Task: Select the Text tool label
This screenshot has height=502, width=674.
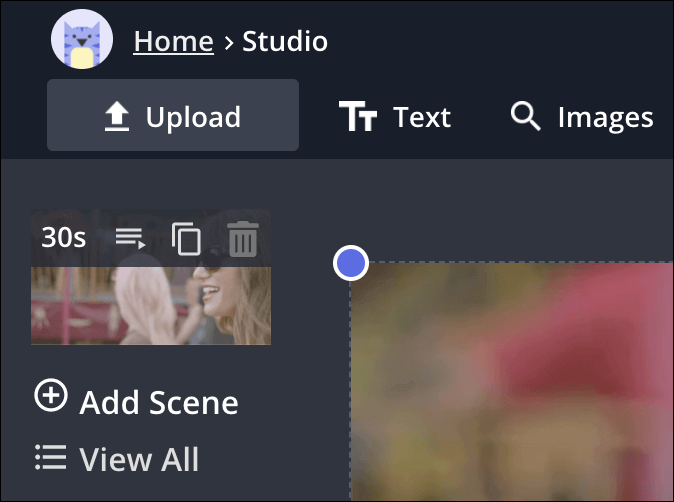Action: pyautogui.click(x=421, y=118)
